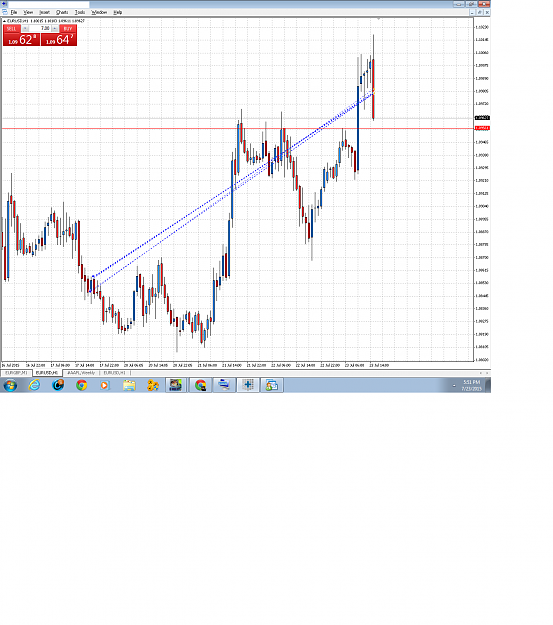Image resolution: width=553 pixels, height=625 pixels.
Task: Click the red horizontal price line label
Action: (482, 128)
